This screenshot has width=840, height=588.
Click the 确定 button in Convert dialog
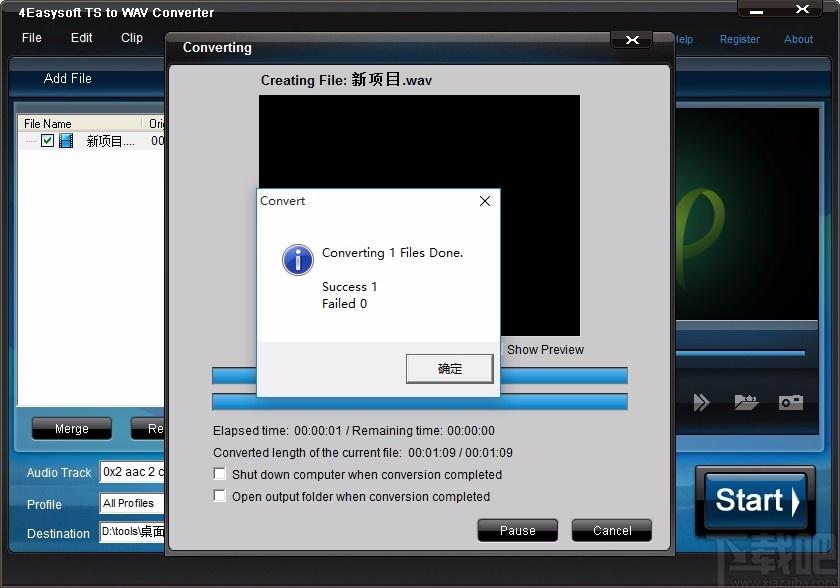tap(449, 368)
